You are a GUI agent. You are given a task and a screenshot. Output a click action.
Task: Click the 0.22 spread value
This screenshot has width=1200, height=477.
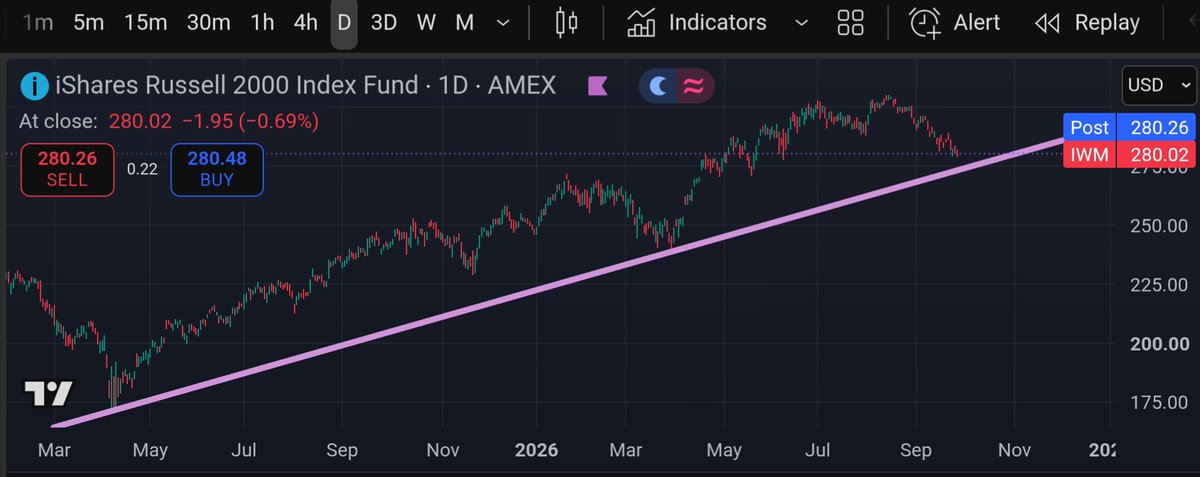142,169
